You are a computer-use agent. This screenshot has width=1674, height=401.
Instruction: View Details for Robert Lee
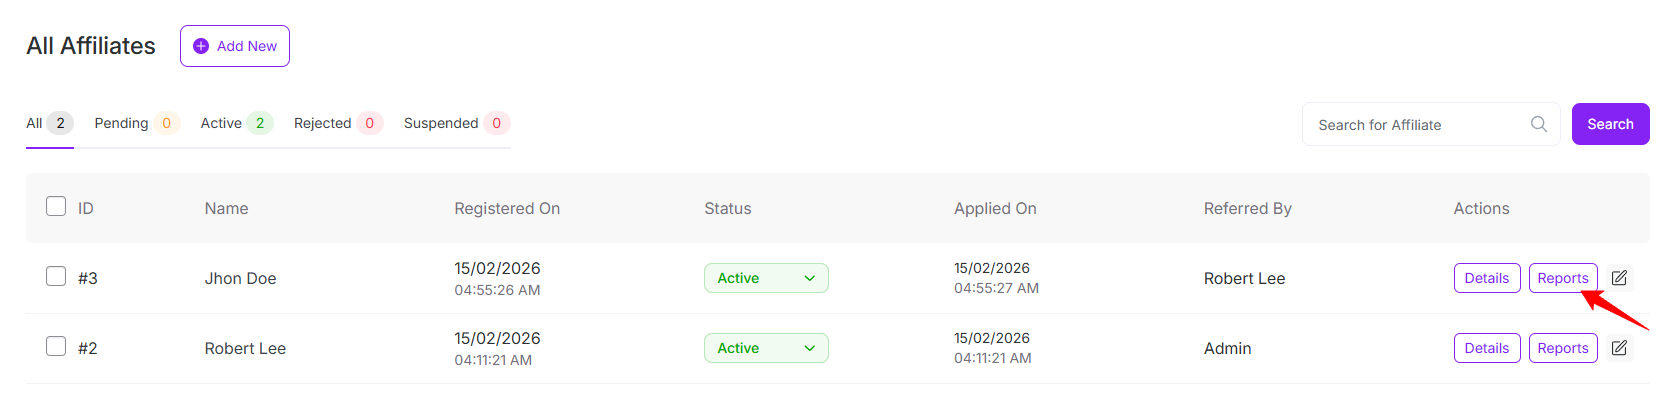tap(1486, 348)
